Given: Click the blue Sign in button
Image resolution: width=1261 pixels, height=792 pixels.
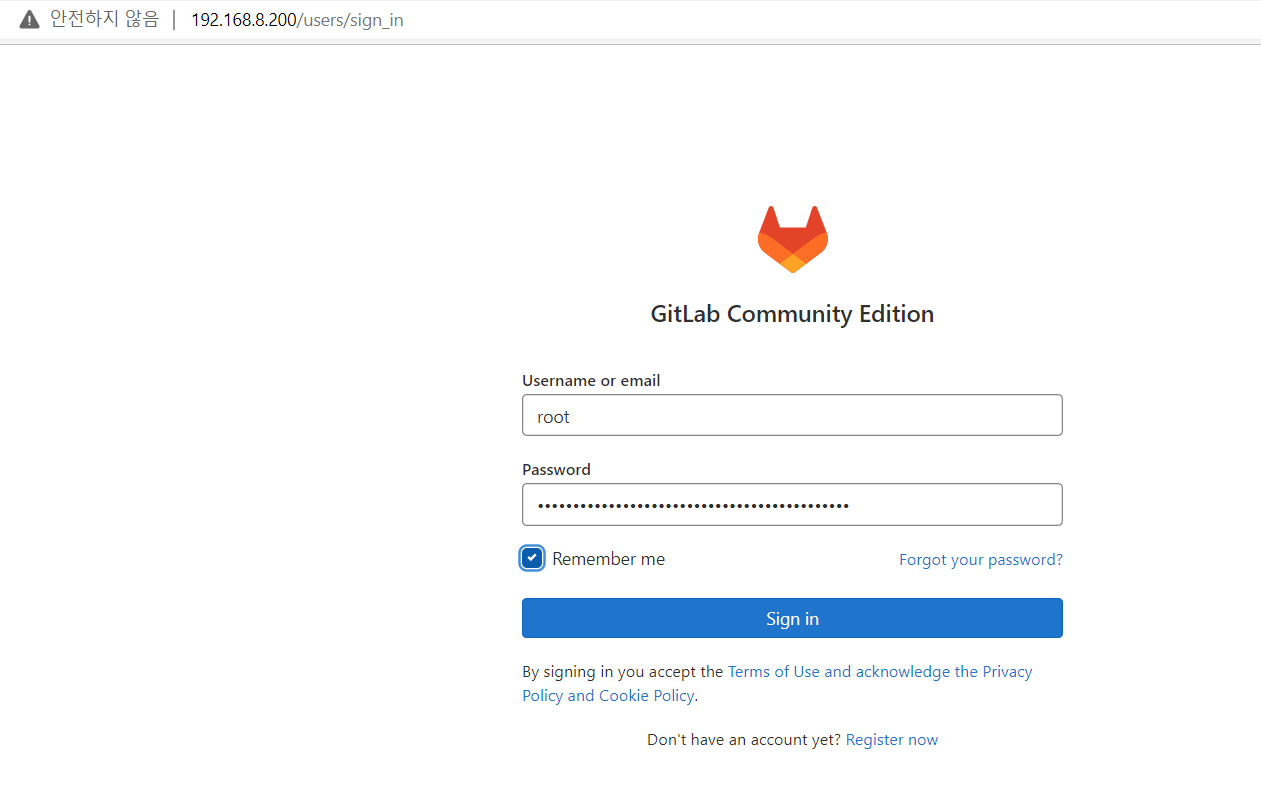Looking at the screenshot, I should [x=792, y=618].
